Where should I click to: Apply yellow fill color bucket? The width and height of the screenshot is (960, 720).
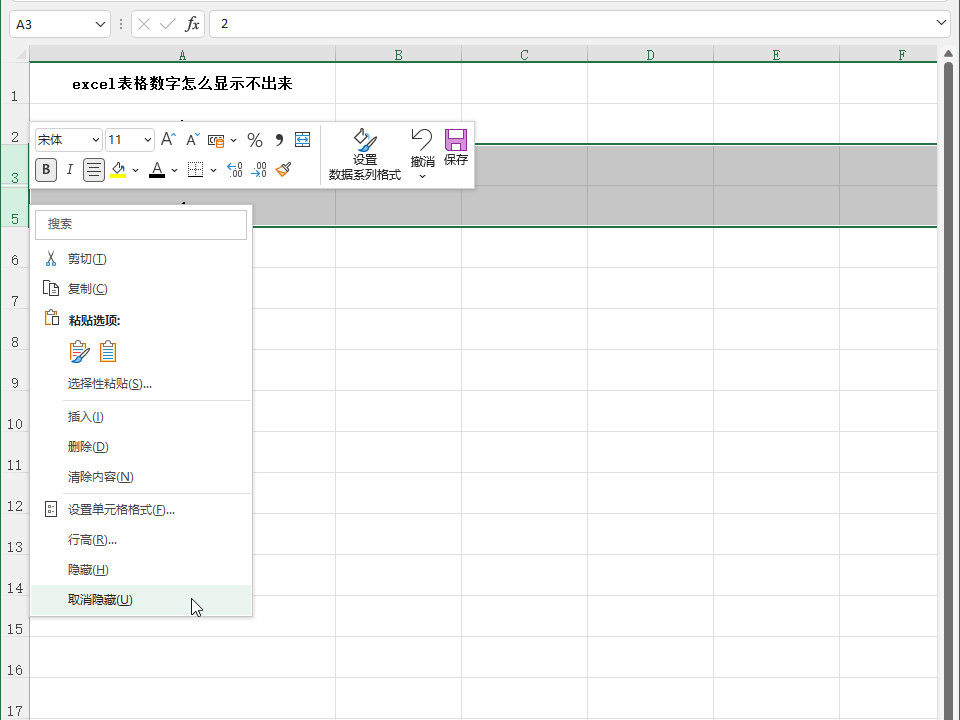pos(118,170)
